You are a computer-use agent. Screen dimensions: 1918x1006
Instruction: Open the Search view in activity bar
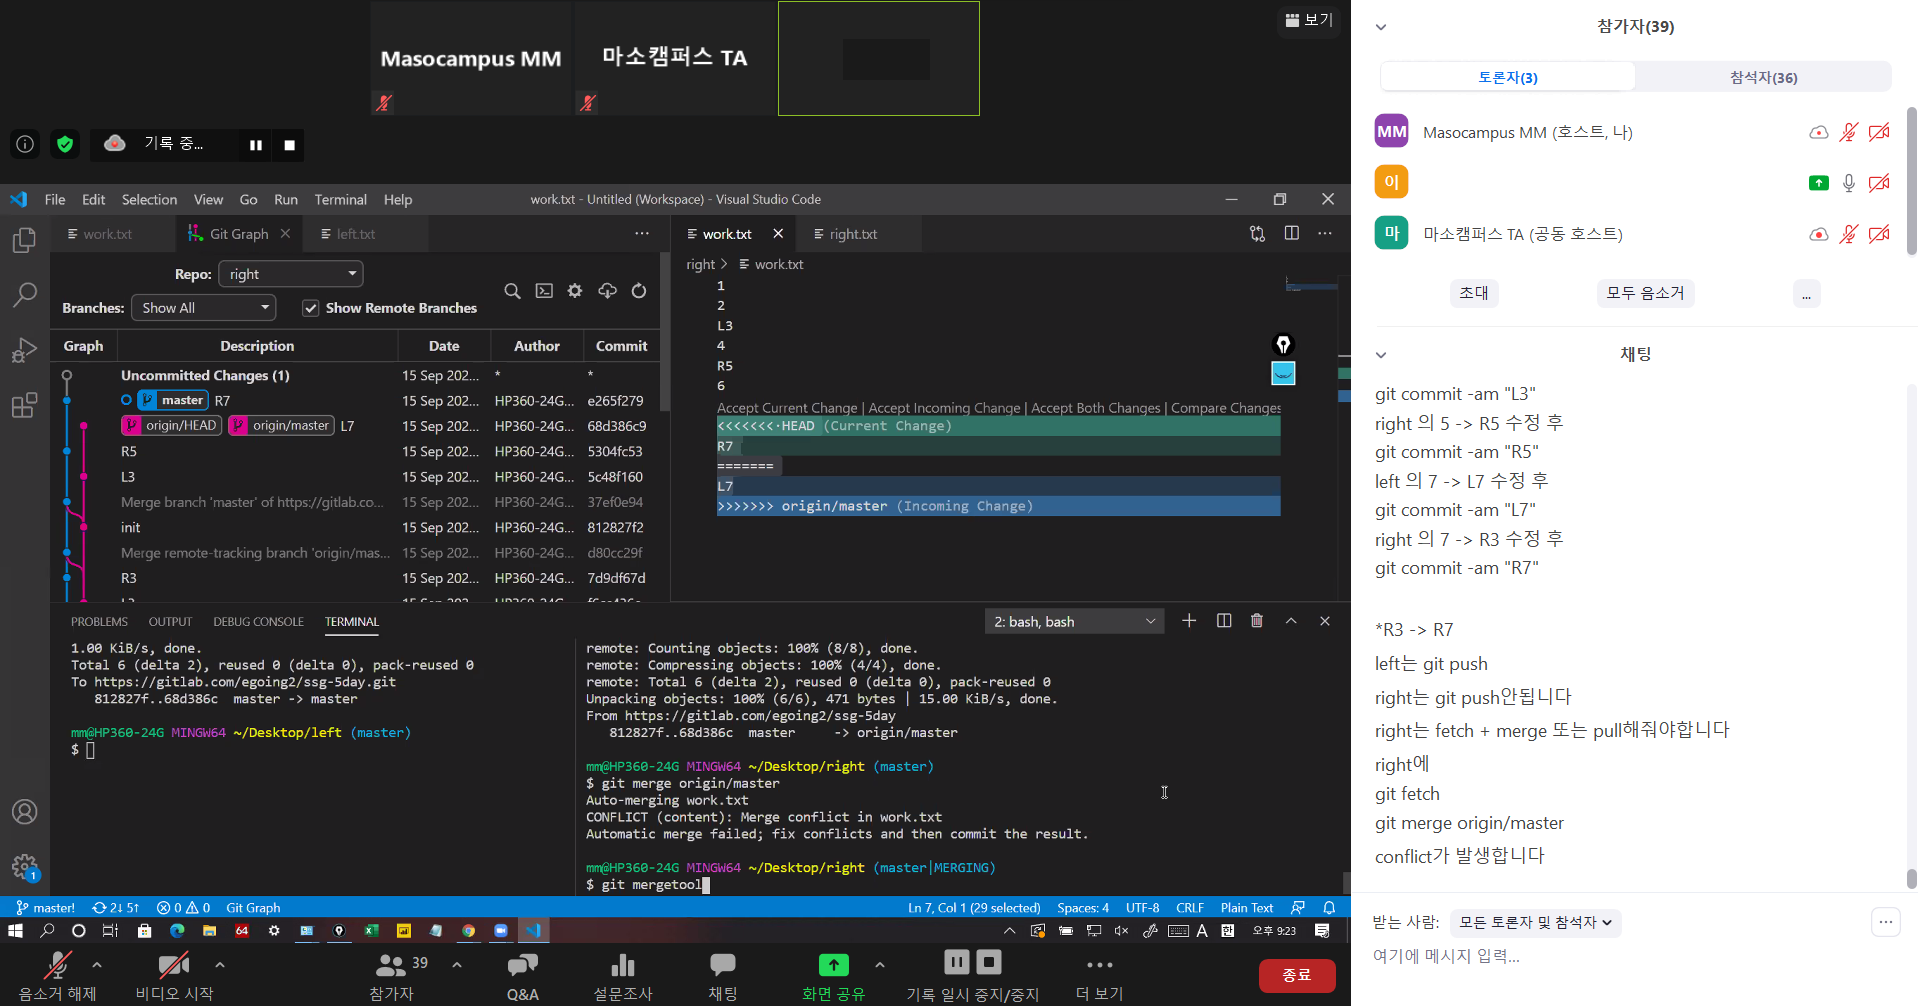24,294
